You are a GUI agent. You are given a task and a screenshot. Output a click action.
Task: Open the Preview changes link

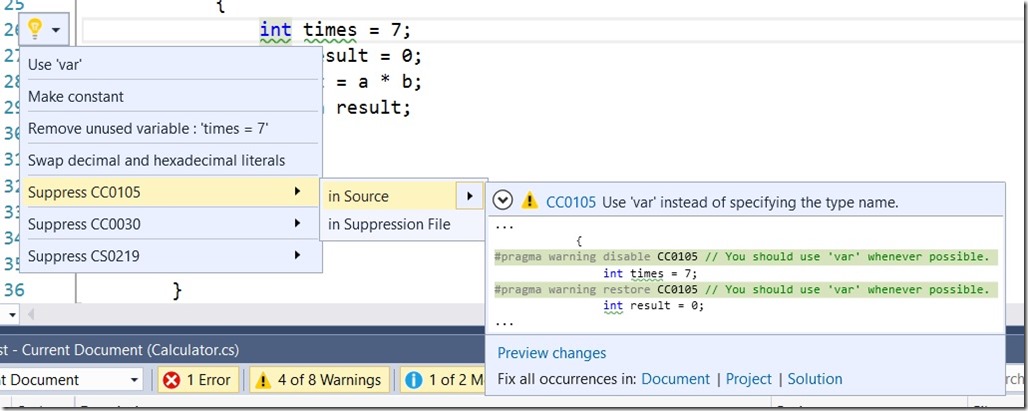click(551, 353)
